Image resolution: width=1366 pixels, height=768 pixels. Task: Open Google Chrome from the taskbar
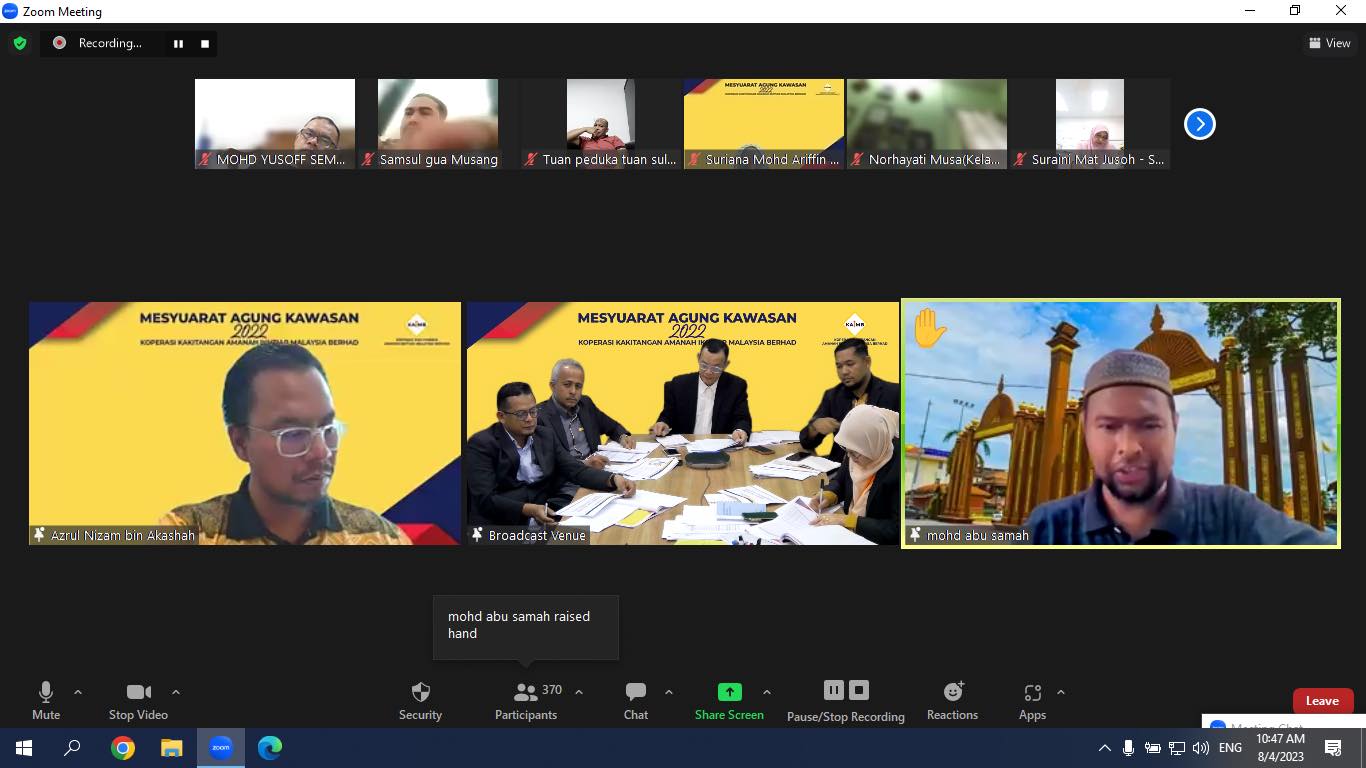[x=123, y=747]
